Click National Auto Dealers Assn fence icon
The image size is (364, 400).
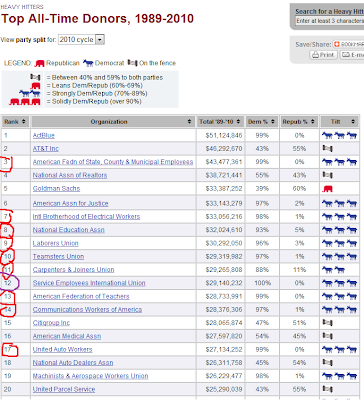(327, 362)
